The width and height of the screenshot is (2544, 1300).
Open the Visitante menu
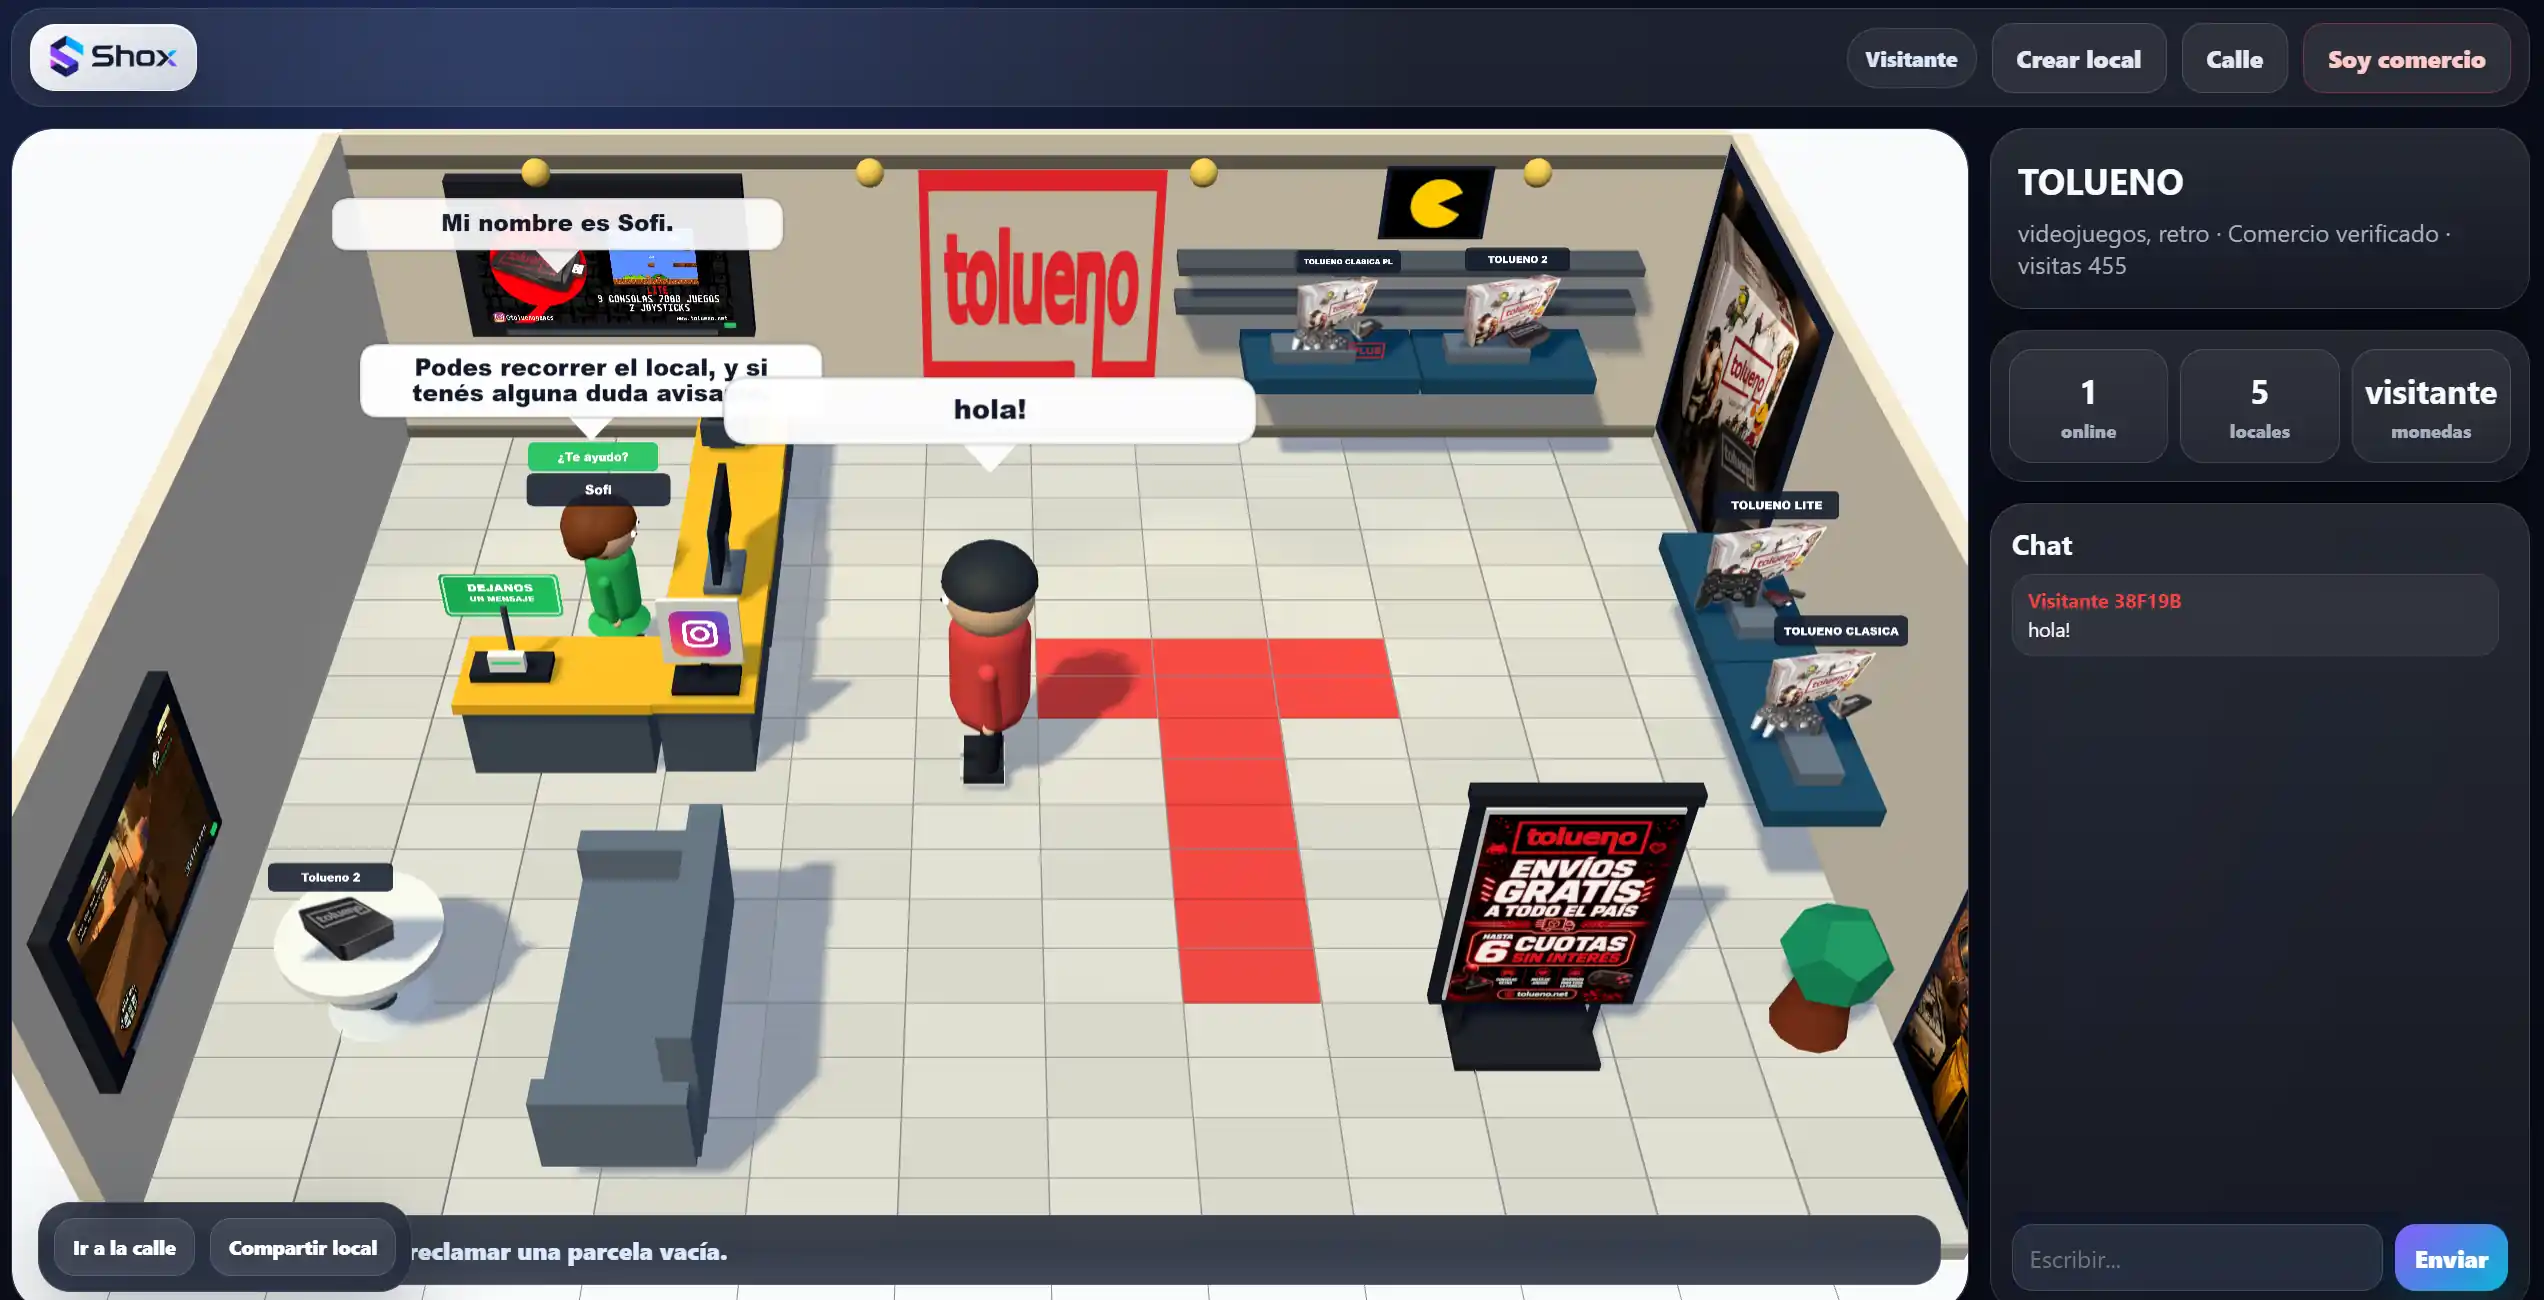pos(1911,59)
